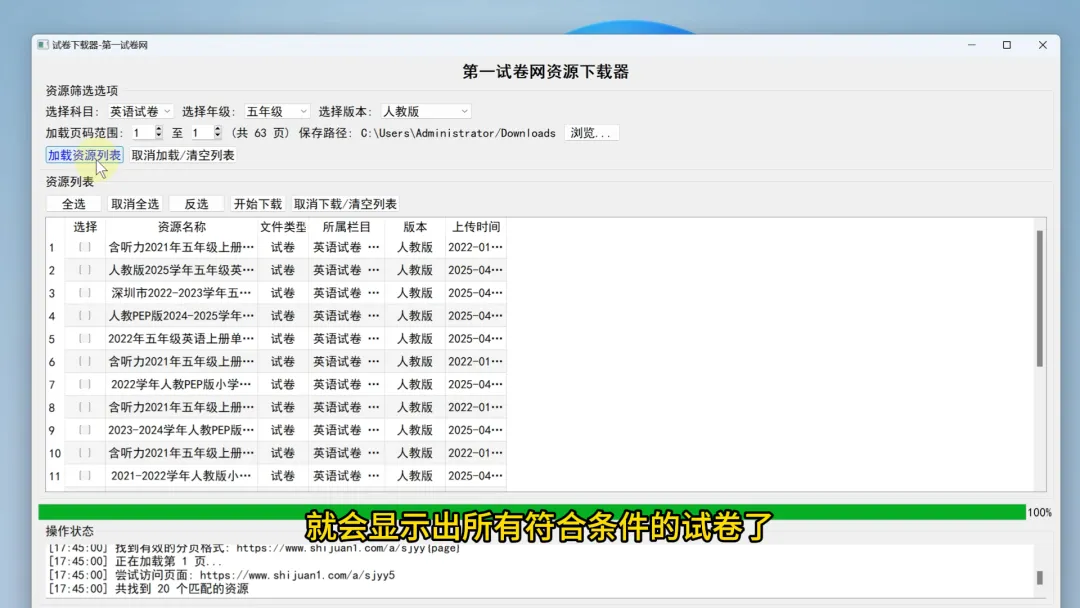Select resource 人教PEP版2024-2025学年 in row 4

pos(182,315)
